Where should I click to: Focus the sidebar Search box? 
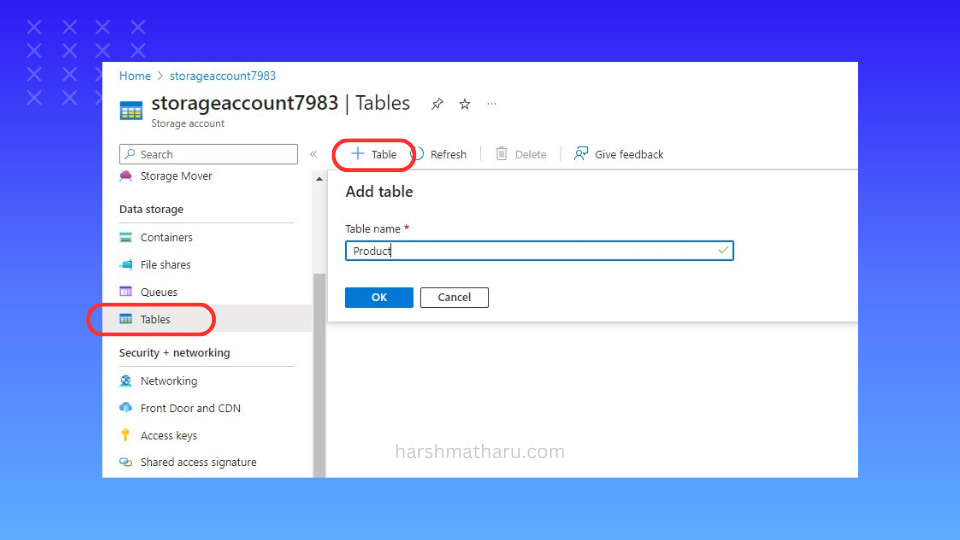tap(208, 154)
